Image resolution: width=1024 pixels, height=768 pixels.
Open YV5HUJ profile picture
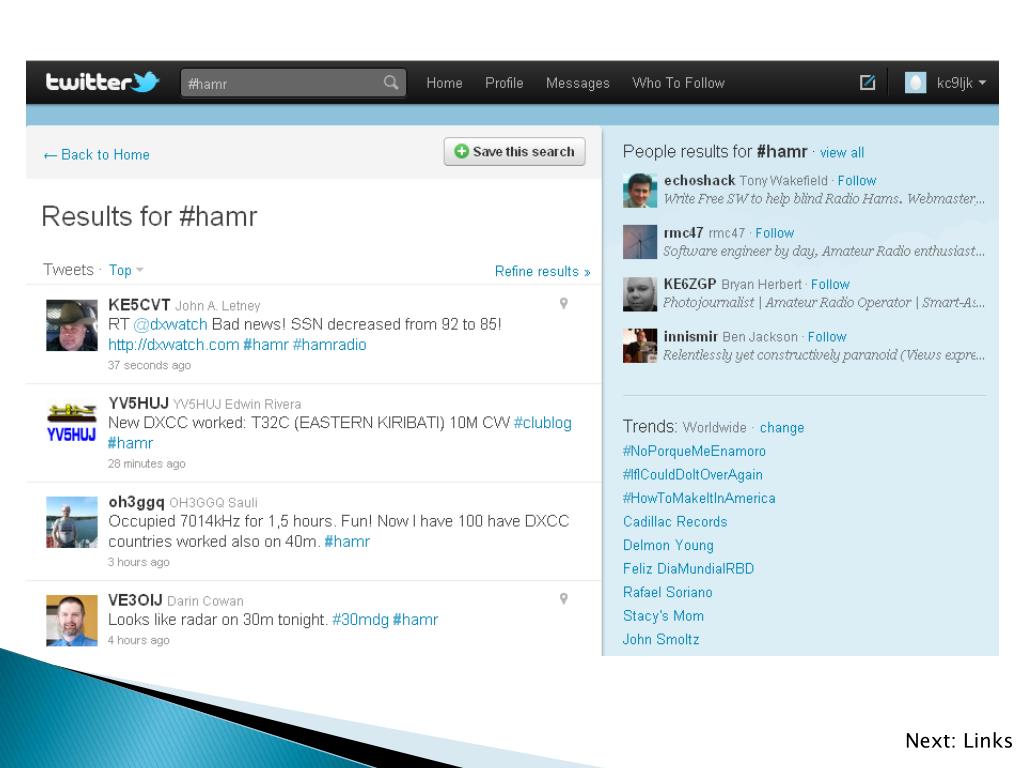tap(72, 424)
